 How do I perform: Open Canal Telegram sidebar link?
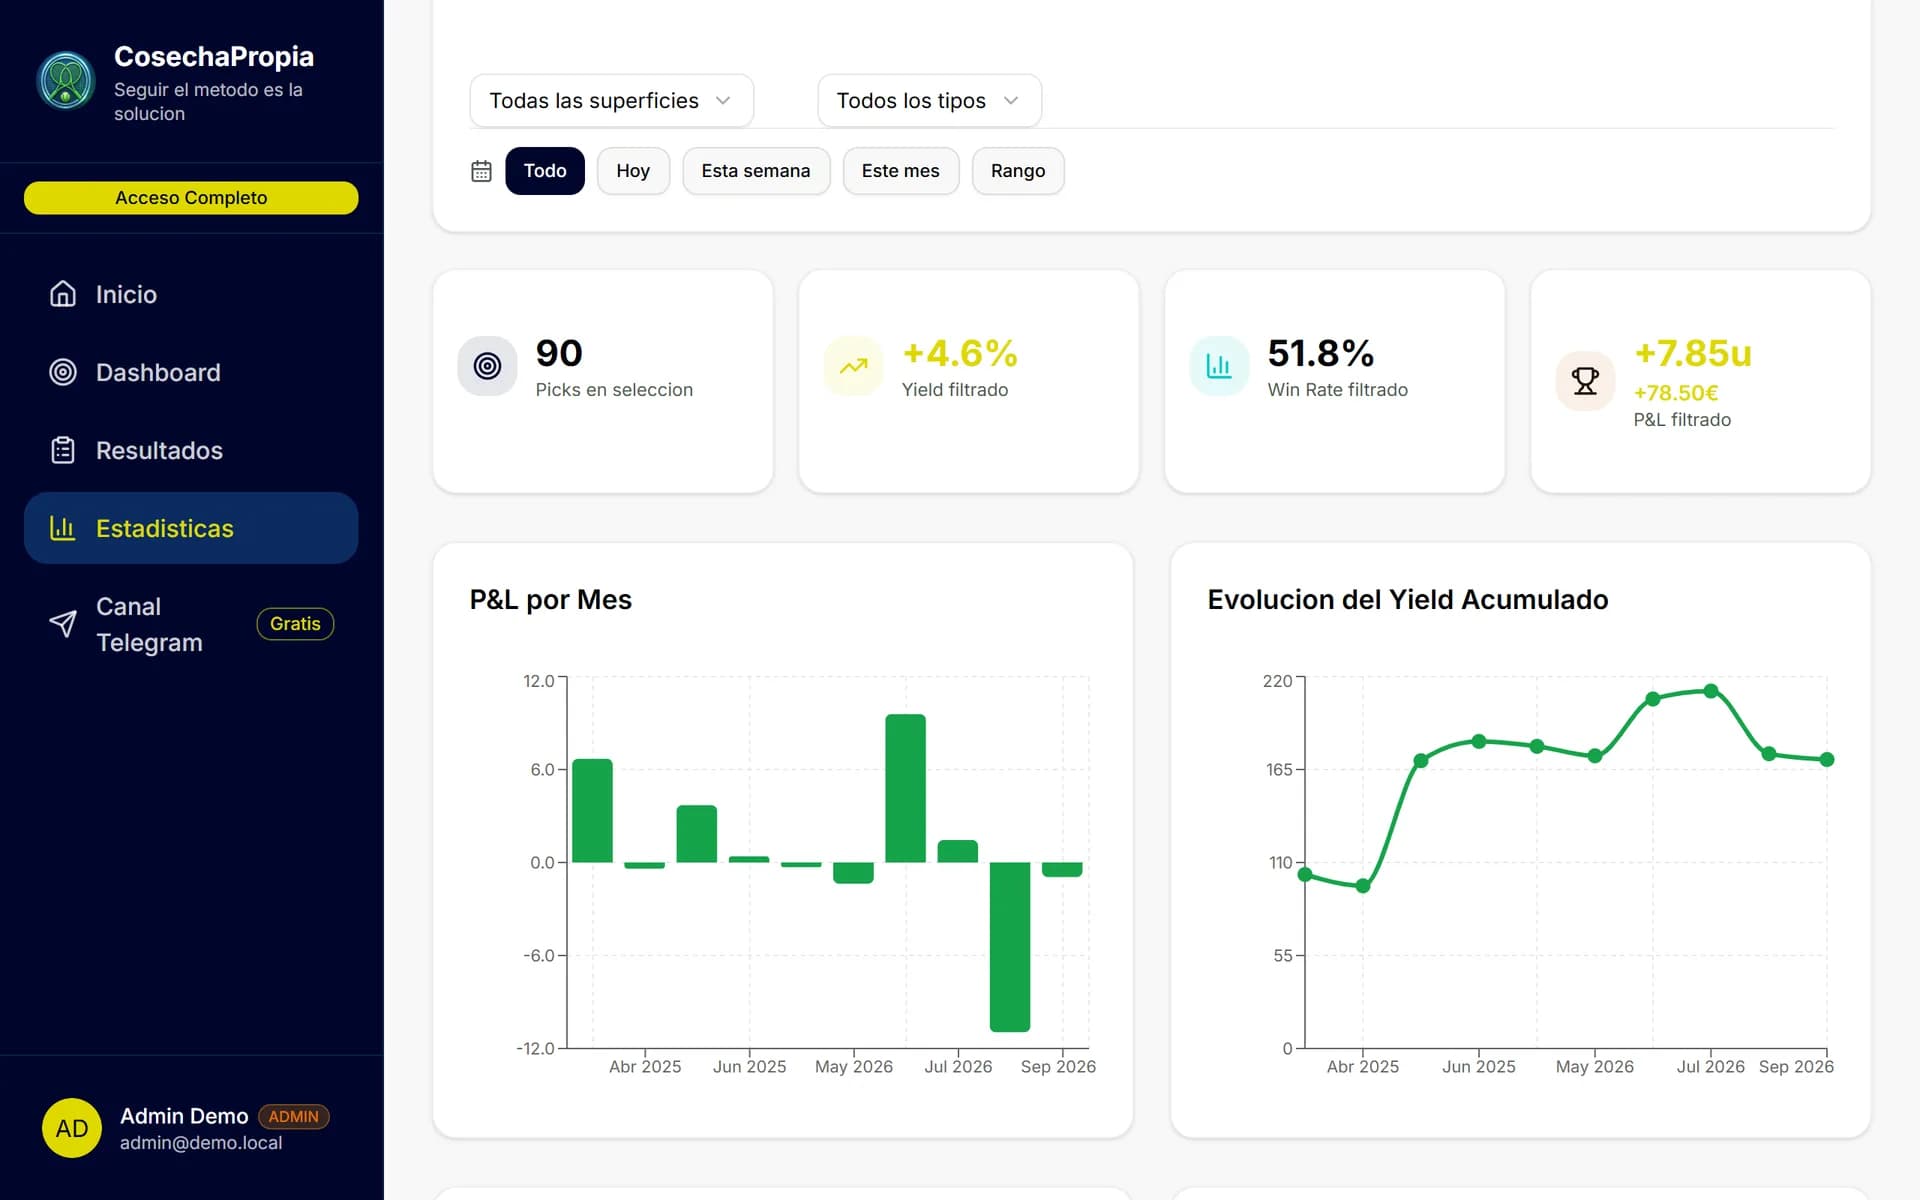click(191, 624)
